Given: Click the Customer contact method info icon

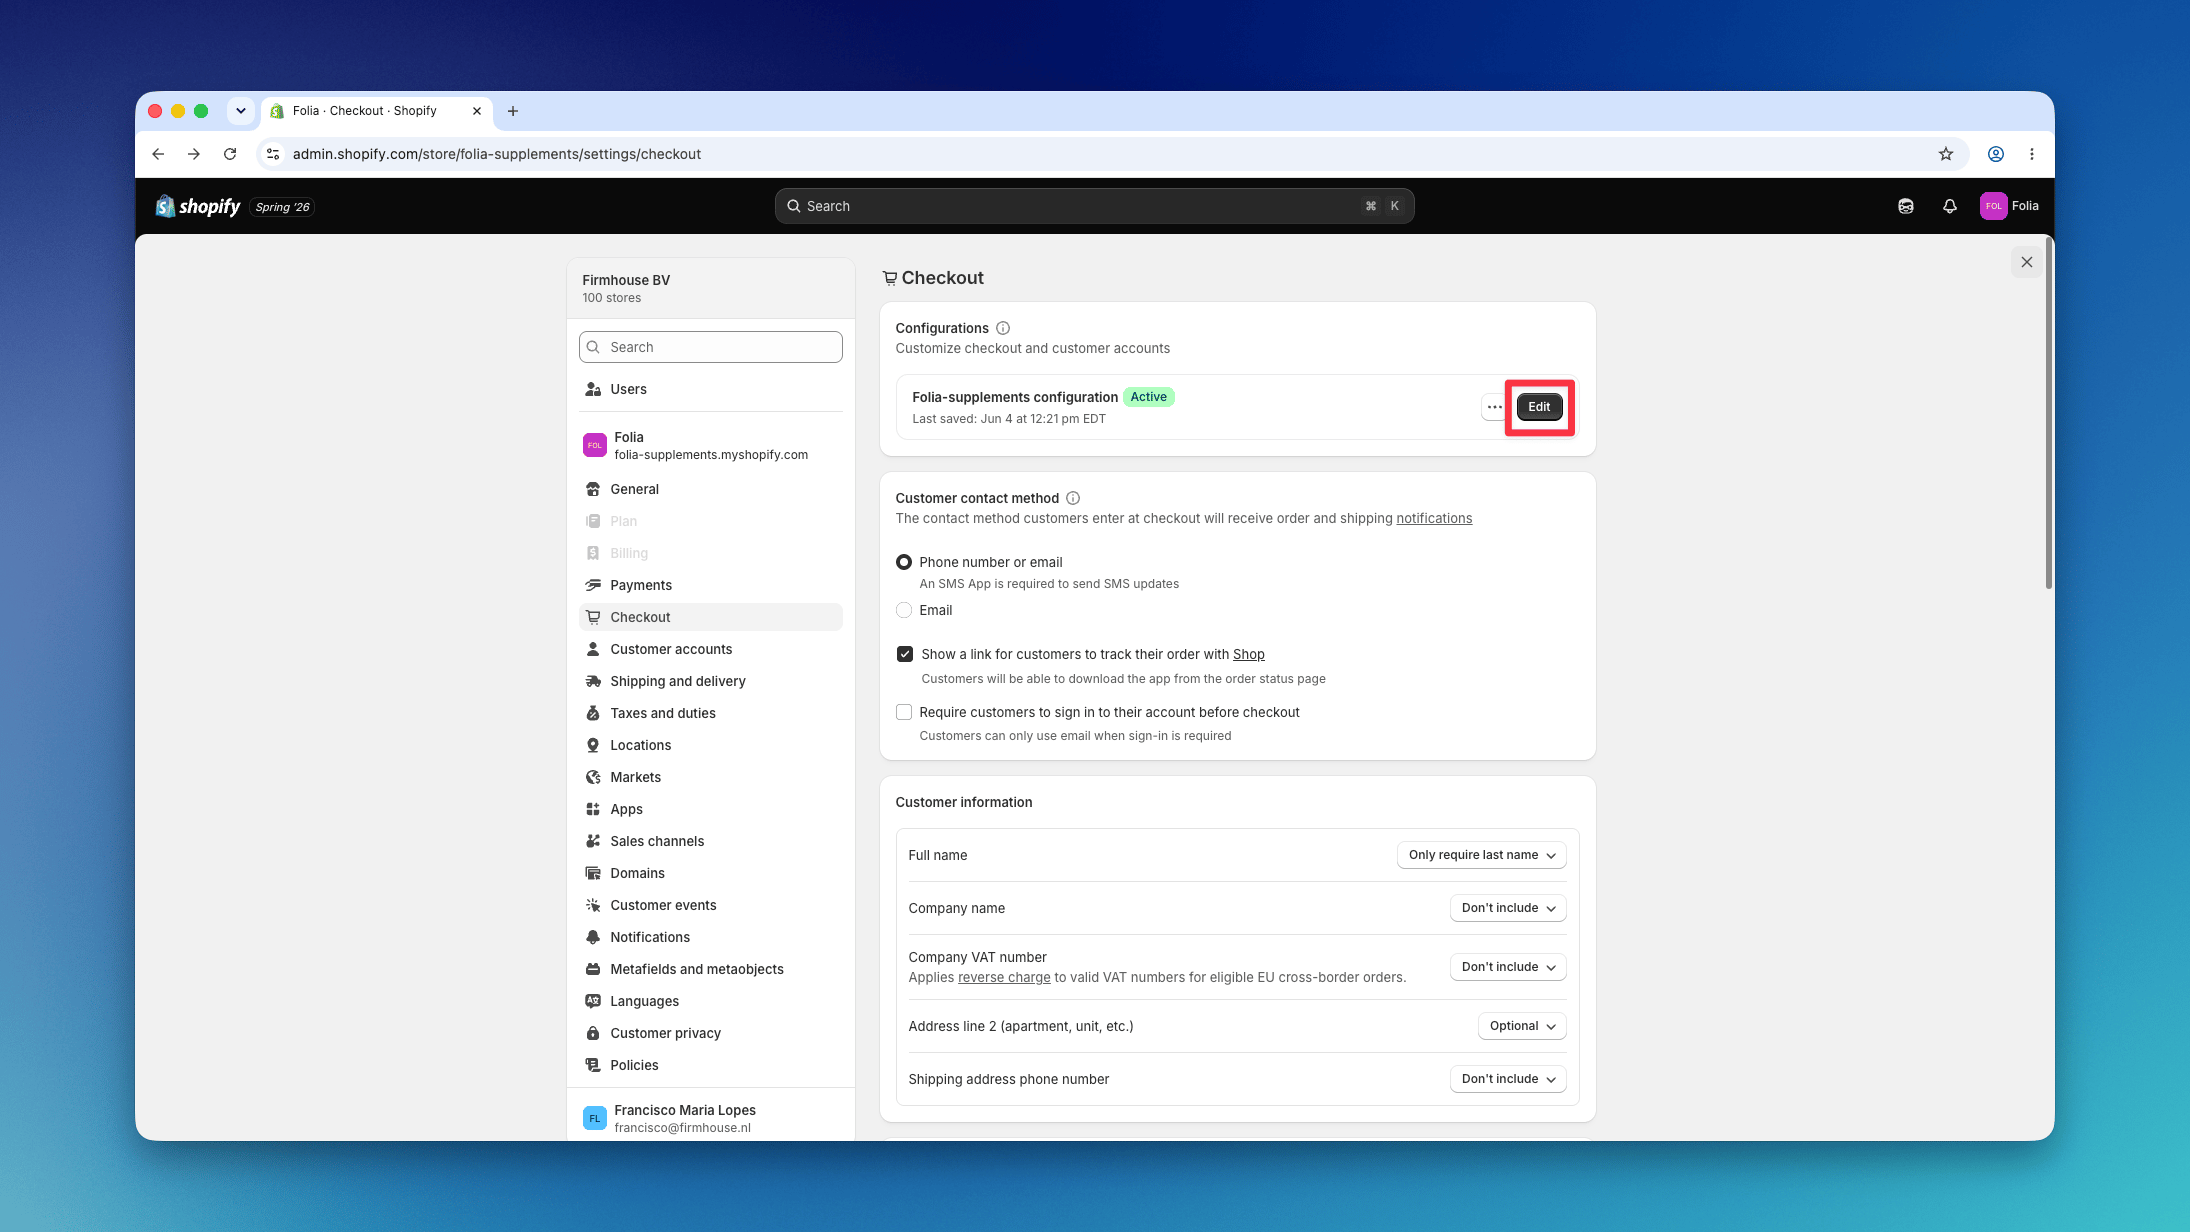Looking at the screenshot, I should tap(1073, 498).
